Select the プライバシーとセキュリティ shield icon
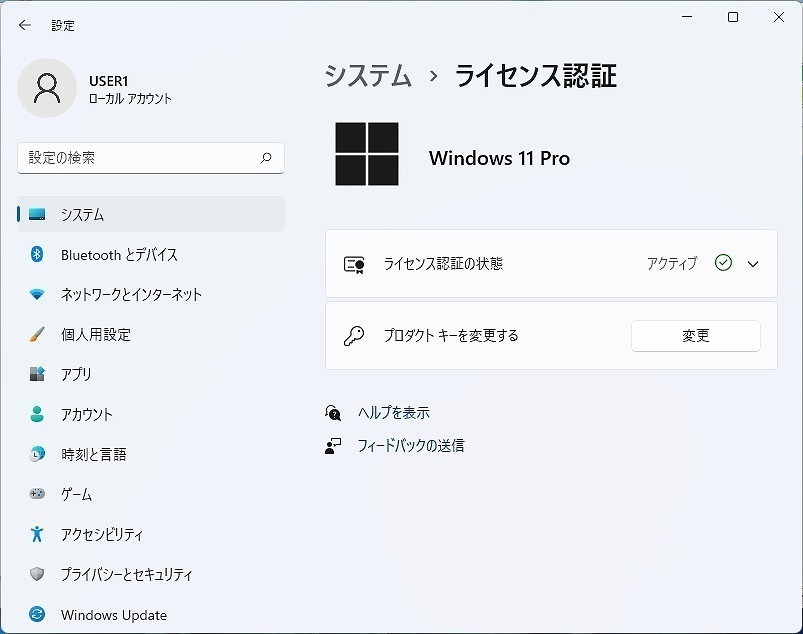The image size is (803, 634). pyautogui.click(x=36, y=575)
